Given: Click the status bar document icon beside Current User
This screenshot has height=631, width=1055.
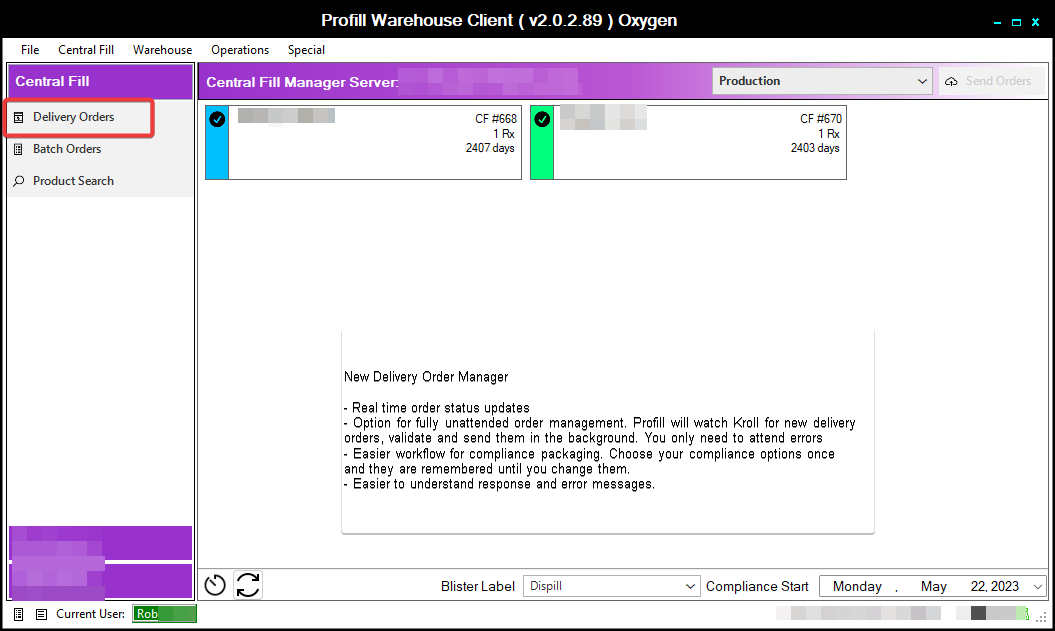Looking at the screenshot, I should 41,614.
